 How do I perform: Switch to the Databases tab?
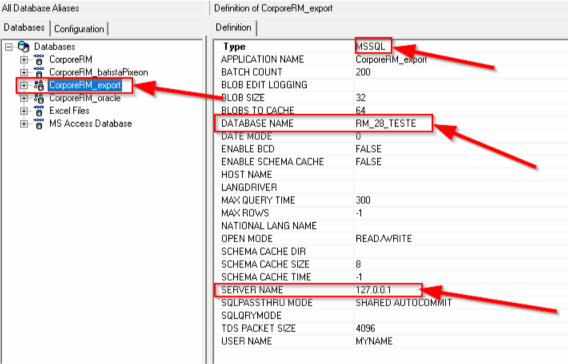coord(24,28)
